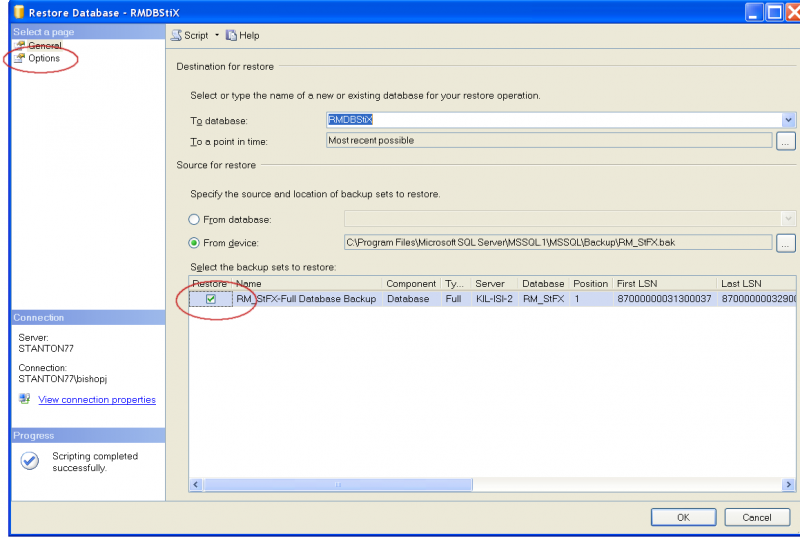Screen dimensions: 800x538
Task: Click the Database column header
Action: click(543, 283)
